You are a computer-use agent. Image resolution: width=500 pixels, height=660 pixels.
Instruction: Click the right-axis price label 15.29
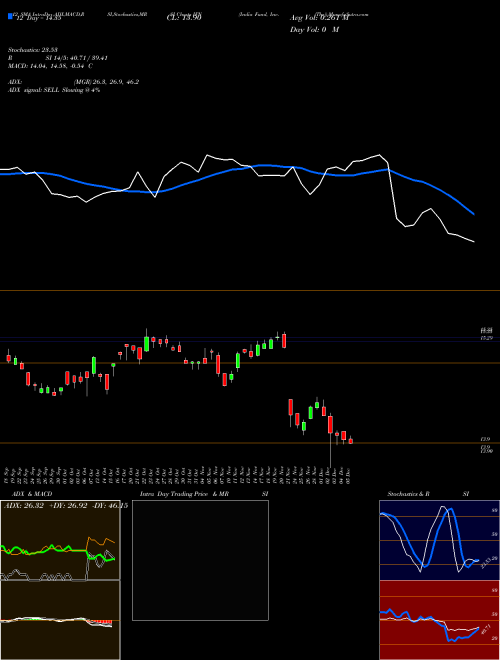click(x=486, y=338)
